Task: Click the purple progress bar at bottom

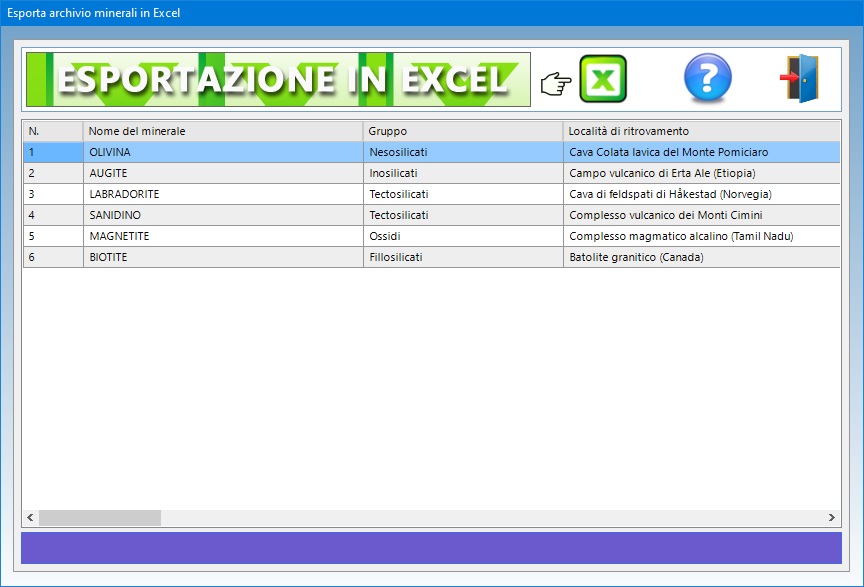Action: pyautogui.click(x=431, y=548)
